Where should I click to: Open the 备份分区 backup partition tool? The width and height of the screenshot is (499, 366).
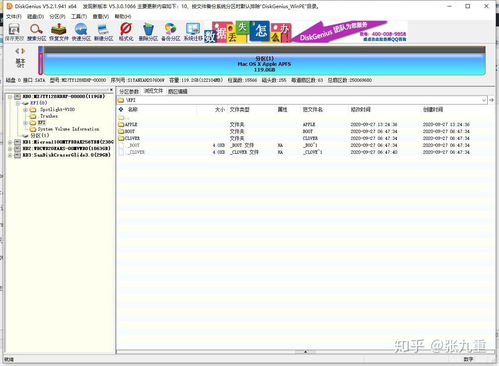click(x=170, y=32)
